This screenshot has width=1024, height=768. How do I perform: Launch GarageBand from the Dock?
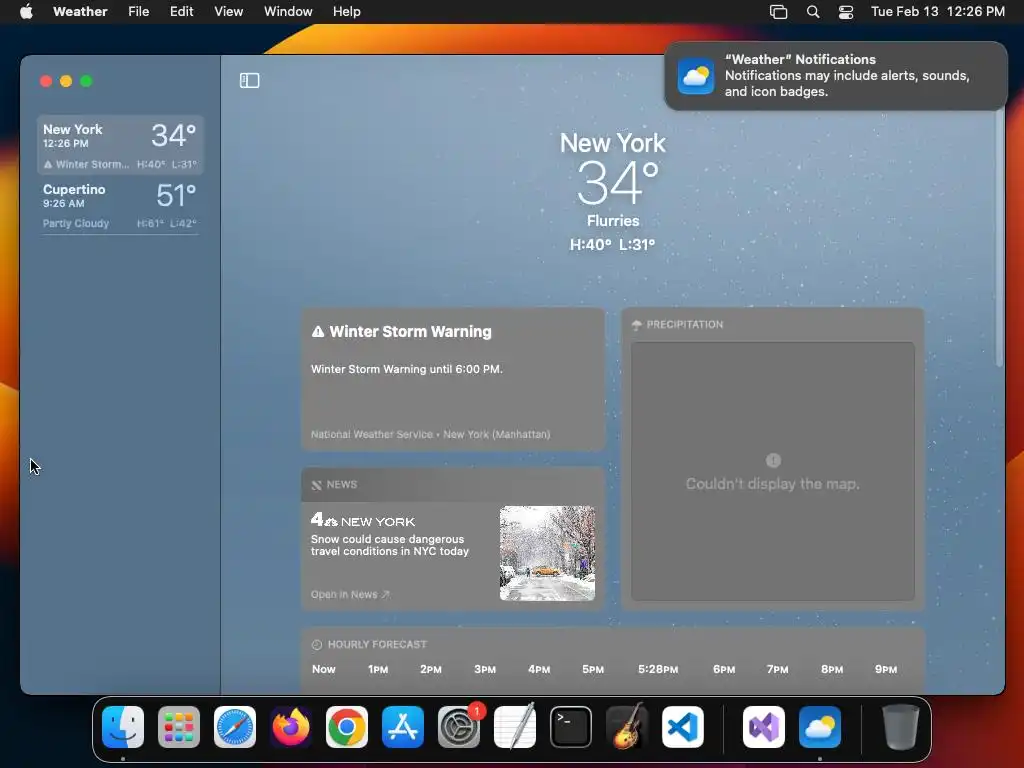click(627, 727)
